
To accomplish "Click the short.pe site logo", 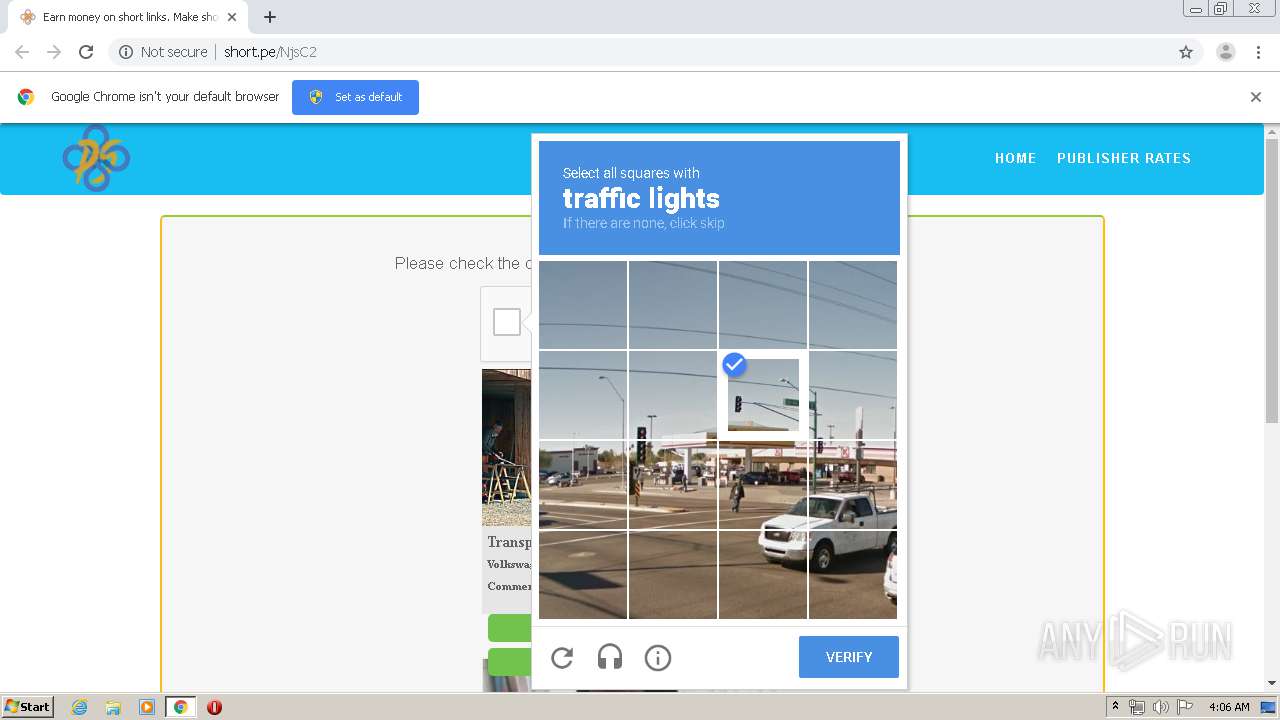I will pyautogui.click(x=96, y=158).
